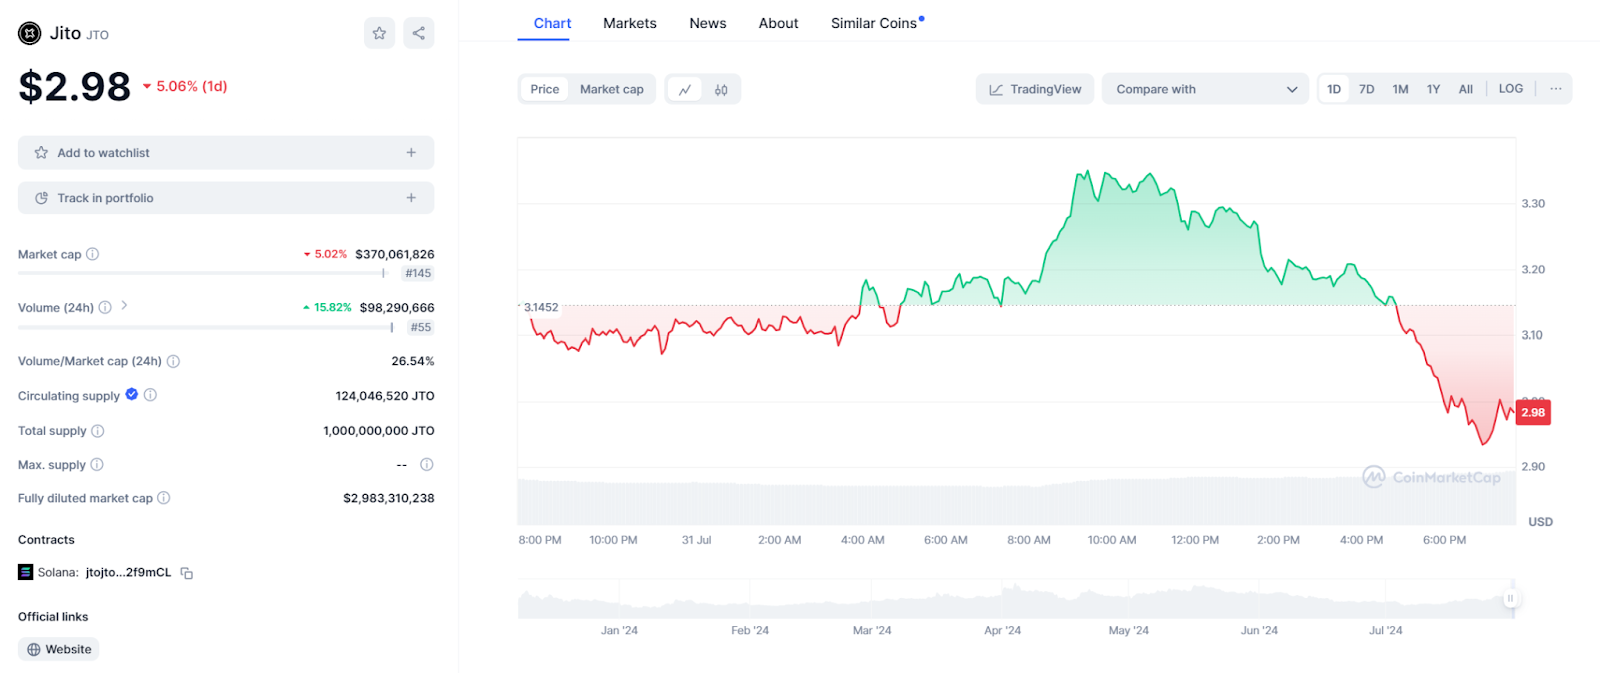Click Track in portfolio button
Screen dimensions: 1600x673
click(226, 198)
